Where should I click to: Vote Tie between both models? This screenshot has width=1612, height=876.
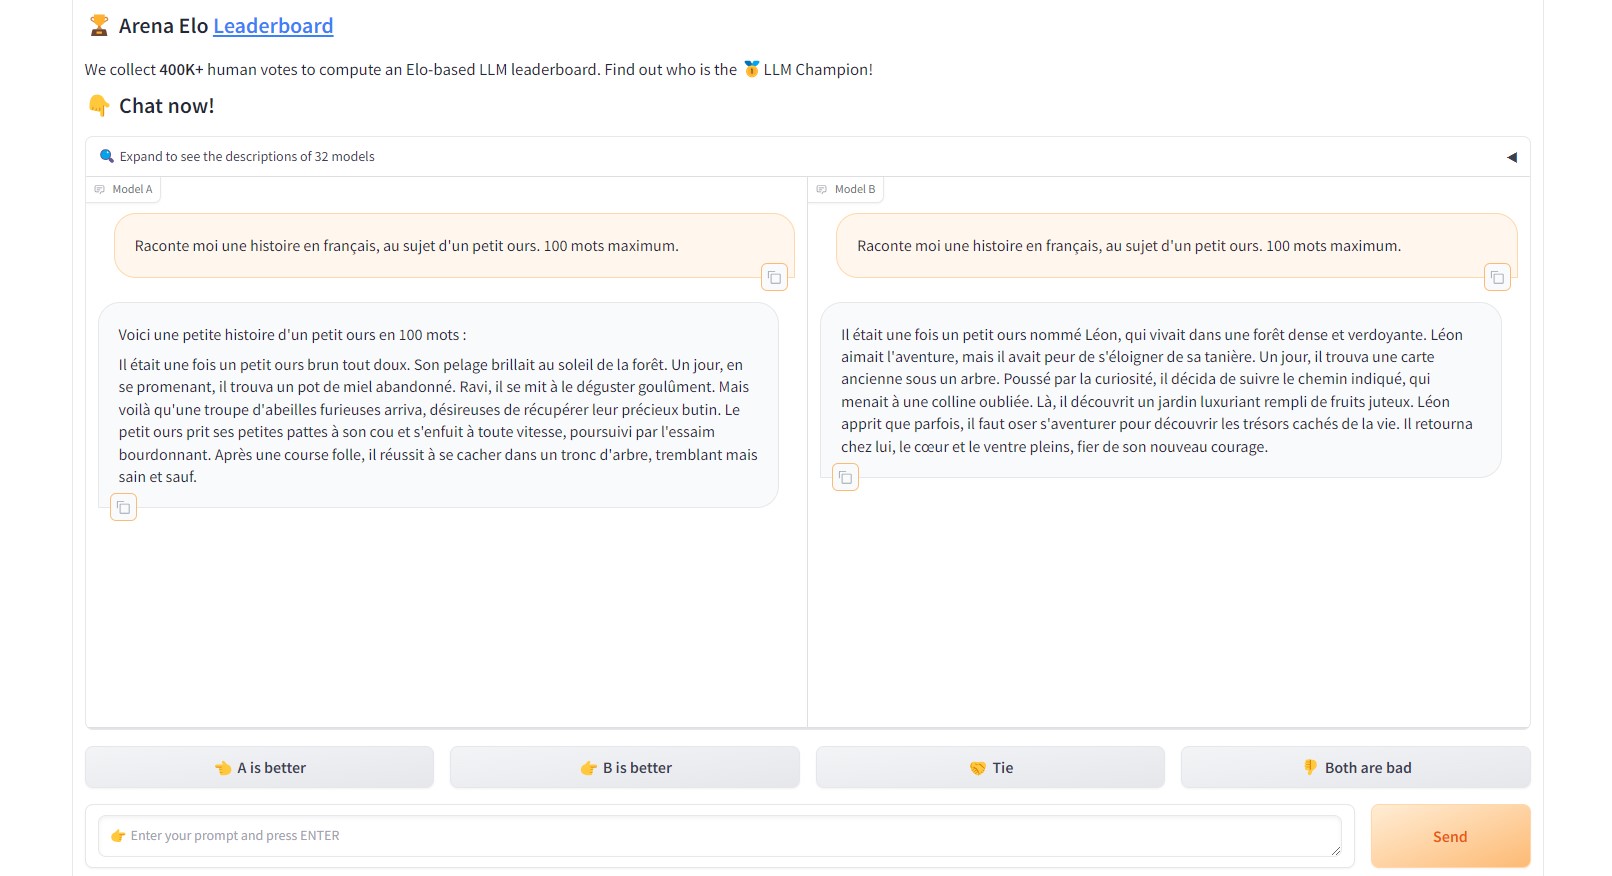(x=990, y=768)
